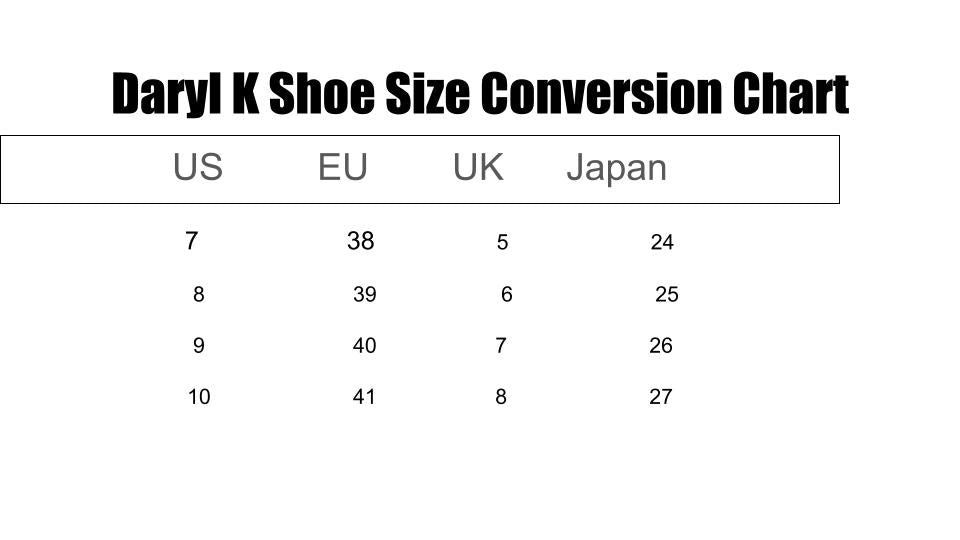960x540 pixels.
Task: Click EU size 41 value
Action: click(x=364, y=397)
